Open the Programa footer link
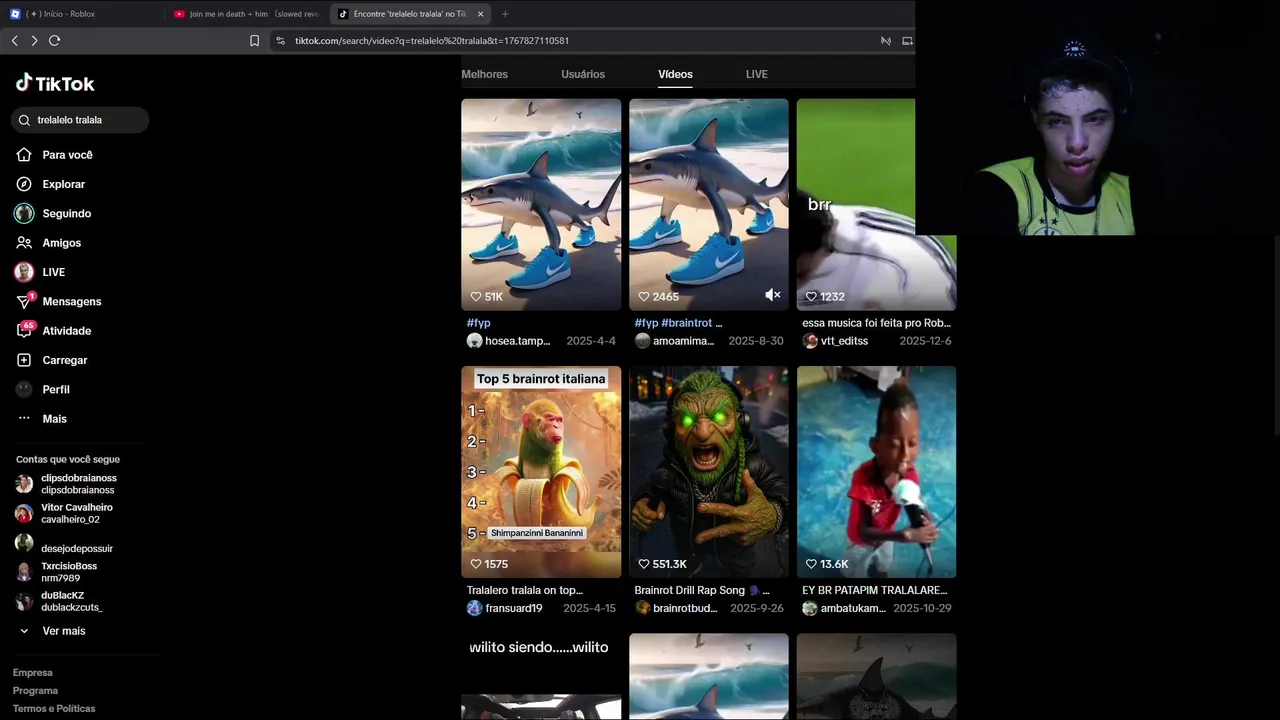The width and height of the screenshot is (1280, 720). pos(35,691)
